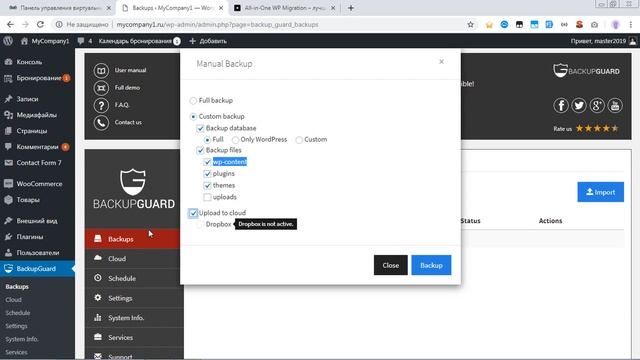Open BackupGuard Facebook page icon
The image size is (640, 360).
coord(561,105)
